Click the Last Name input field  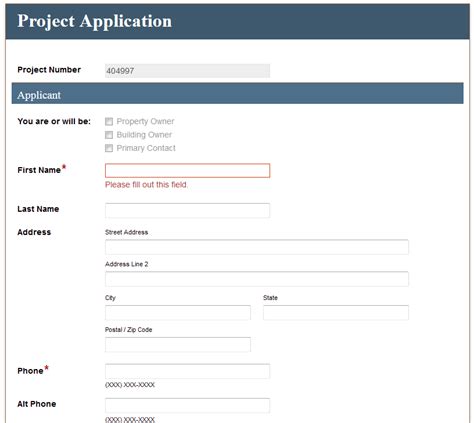point(187,210)
